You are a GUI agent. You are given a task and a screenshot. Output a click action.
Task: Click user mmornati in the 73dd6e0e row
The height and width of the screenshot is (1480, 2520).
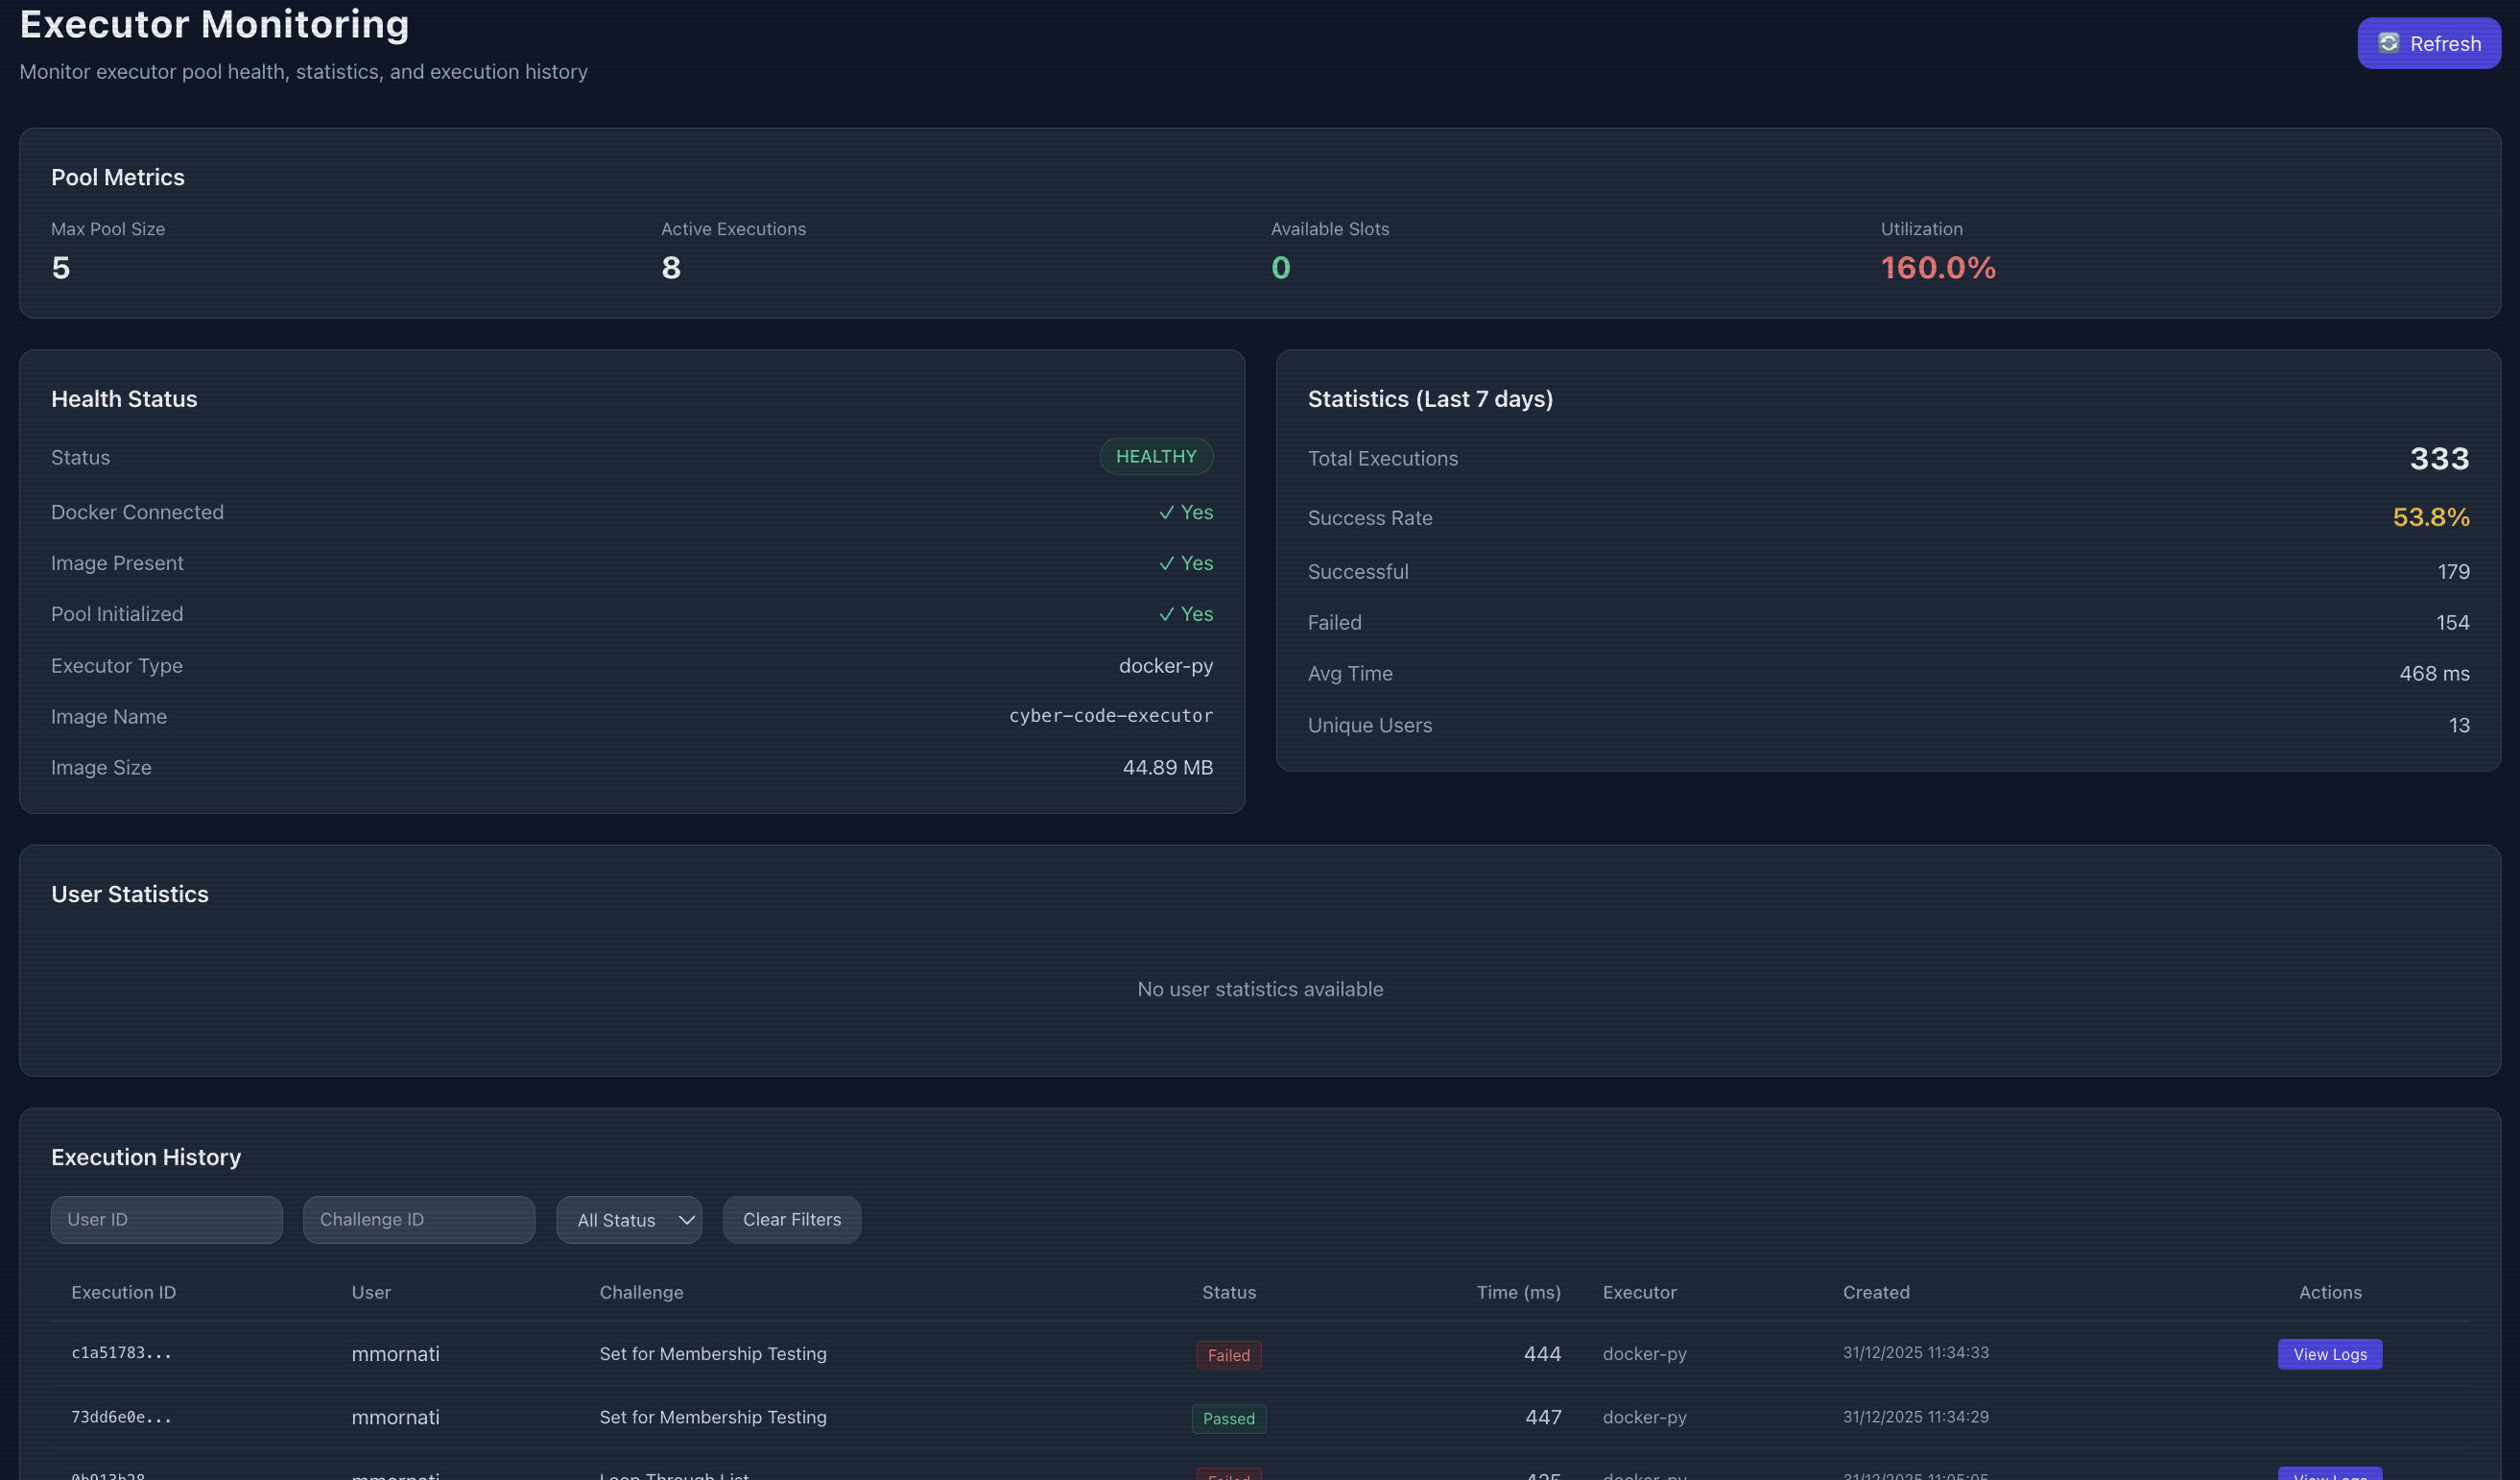[x=395, y=1416]
